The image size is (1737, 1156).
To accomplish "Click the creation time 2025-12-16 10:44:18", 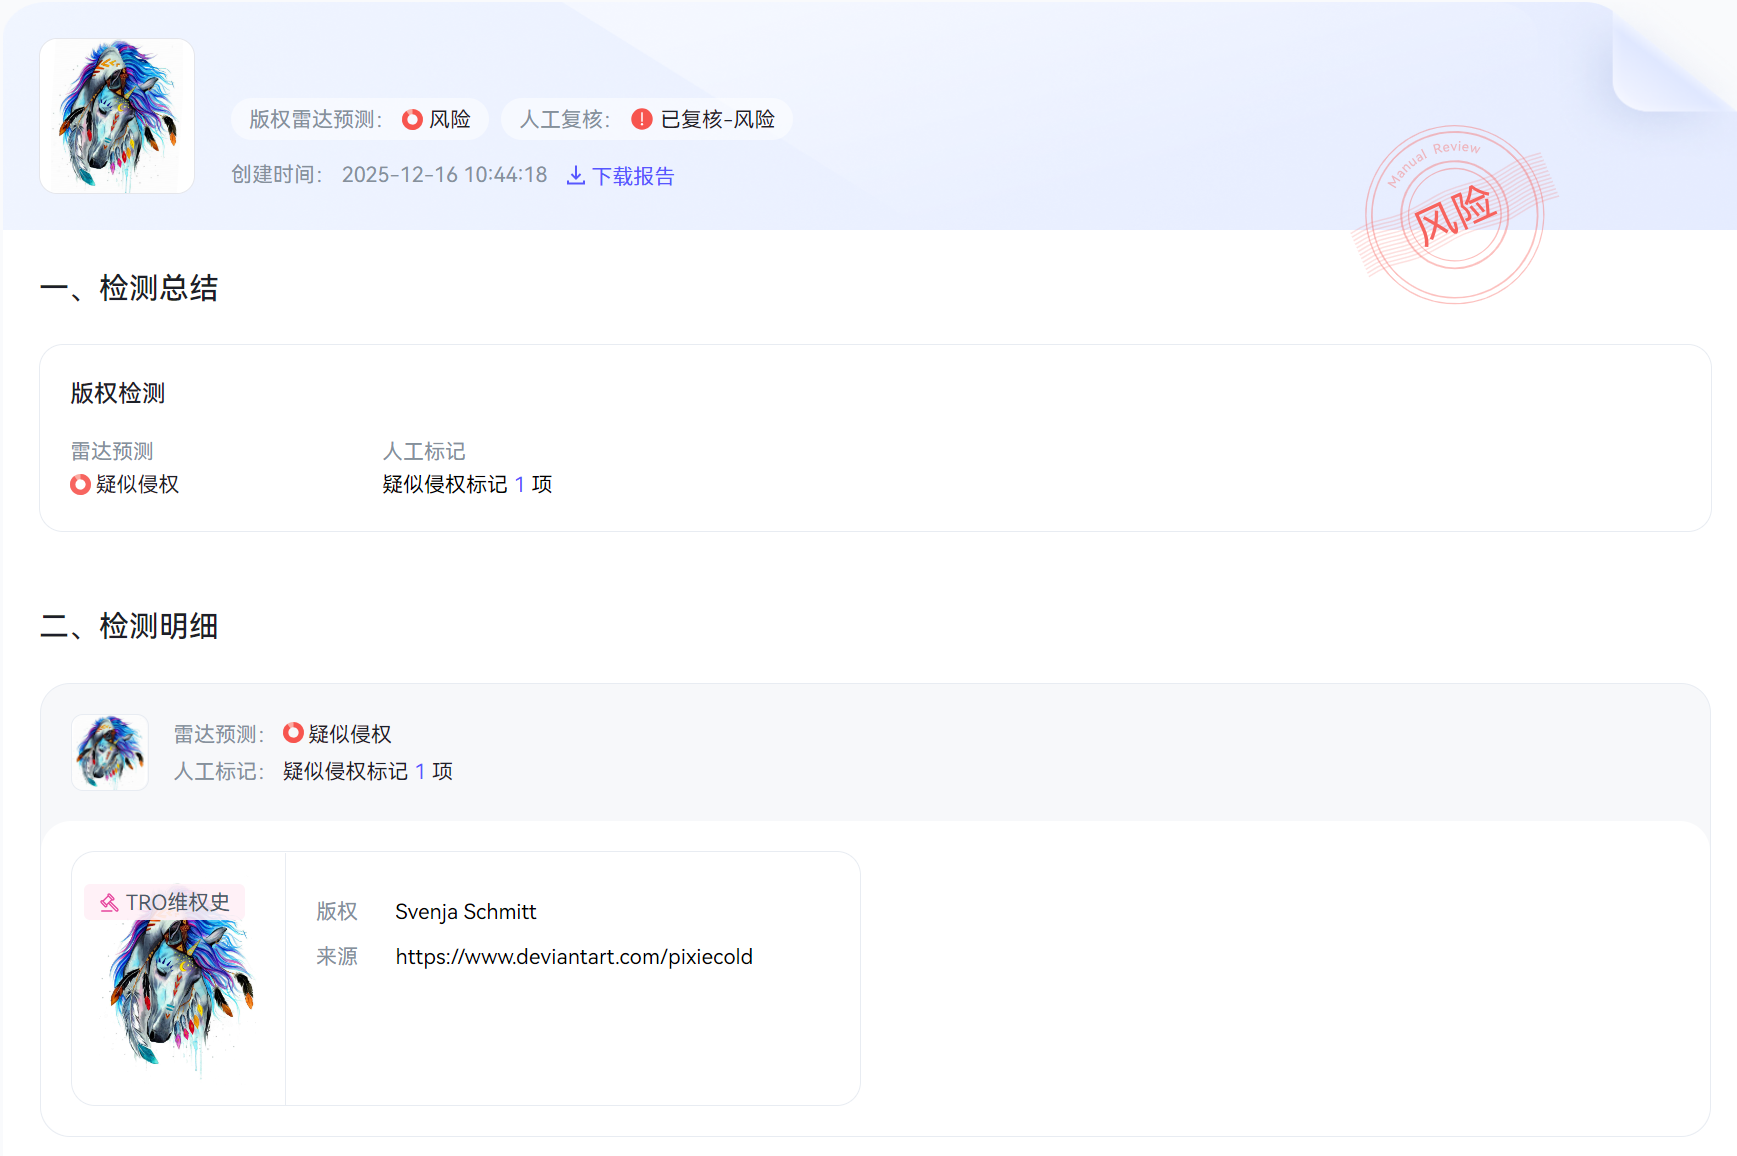I will pos(445,175).
